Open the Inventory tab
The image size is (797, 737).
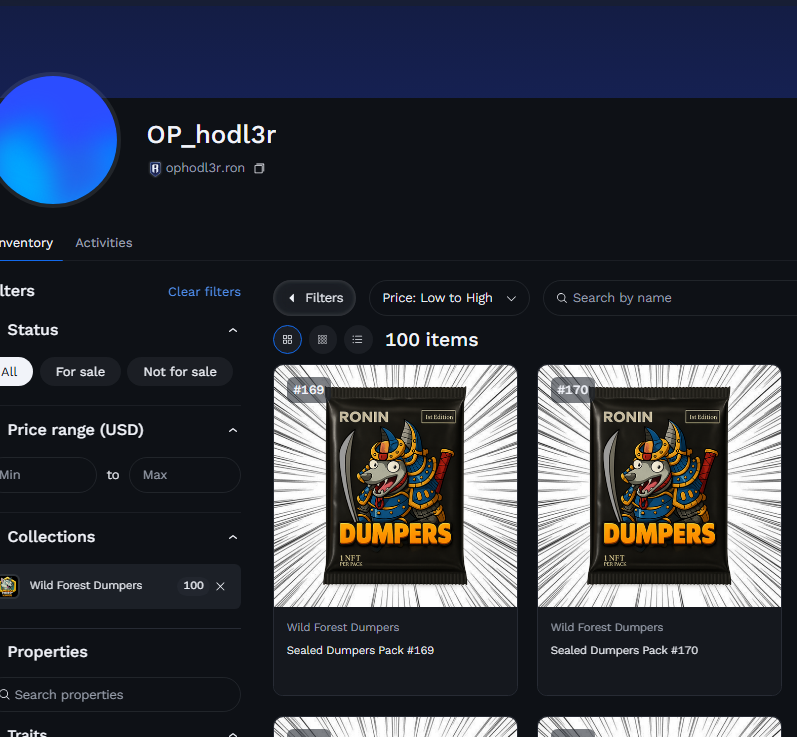coord(25,243)
